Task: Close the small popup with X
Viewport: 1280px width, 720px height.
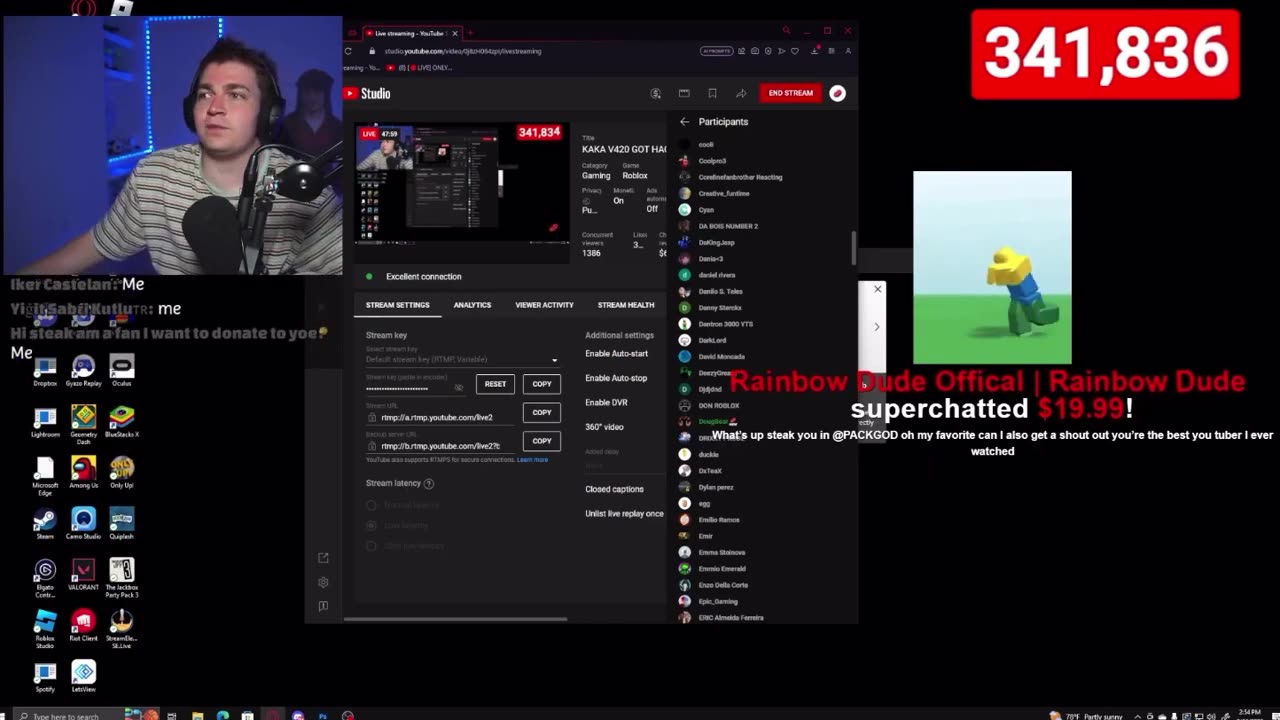Action: [878, 289]
